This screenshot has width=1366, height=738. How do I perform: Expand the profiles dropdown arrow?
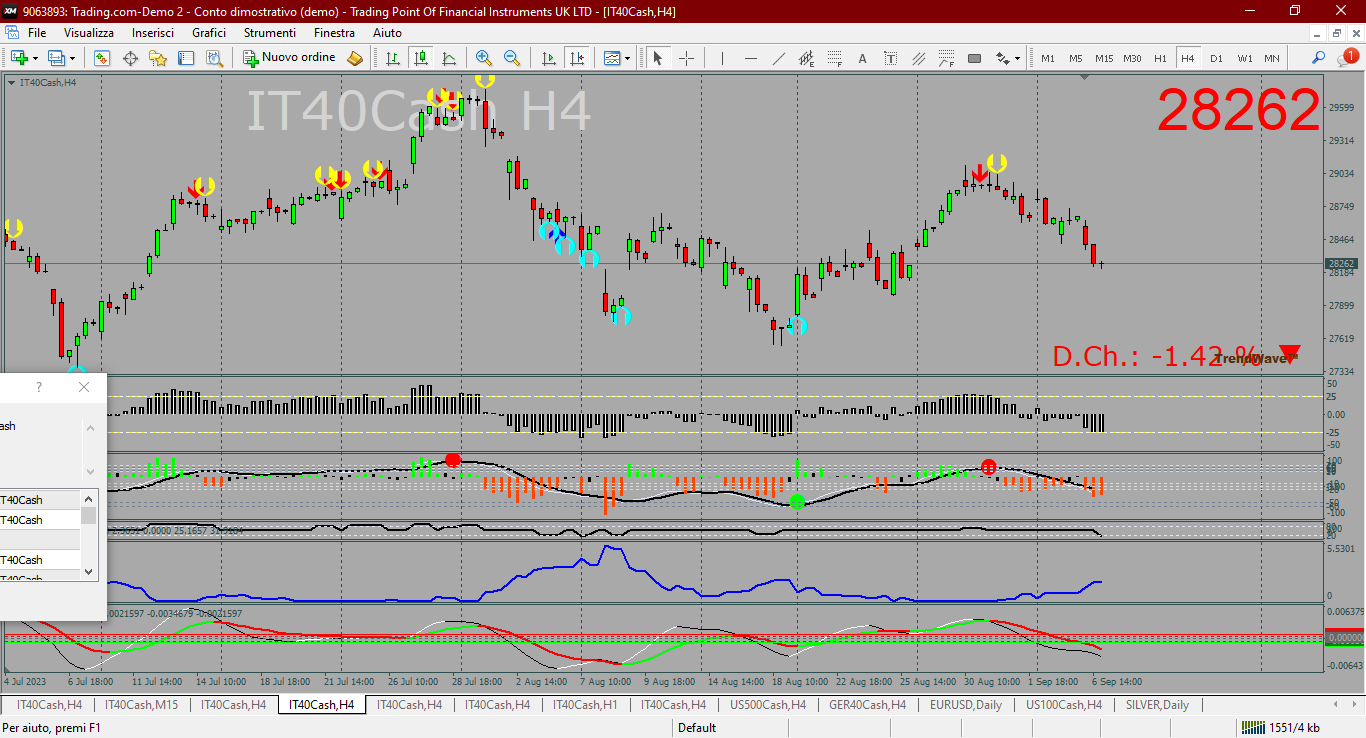pos(70,58)
